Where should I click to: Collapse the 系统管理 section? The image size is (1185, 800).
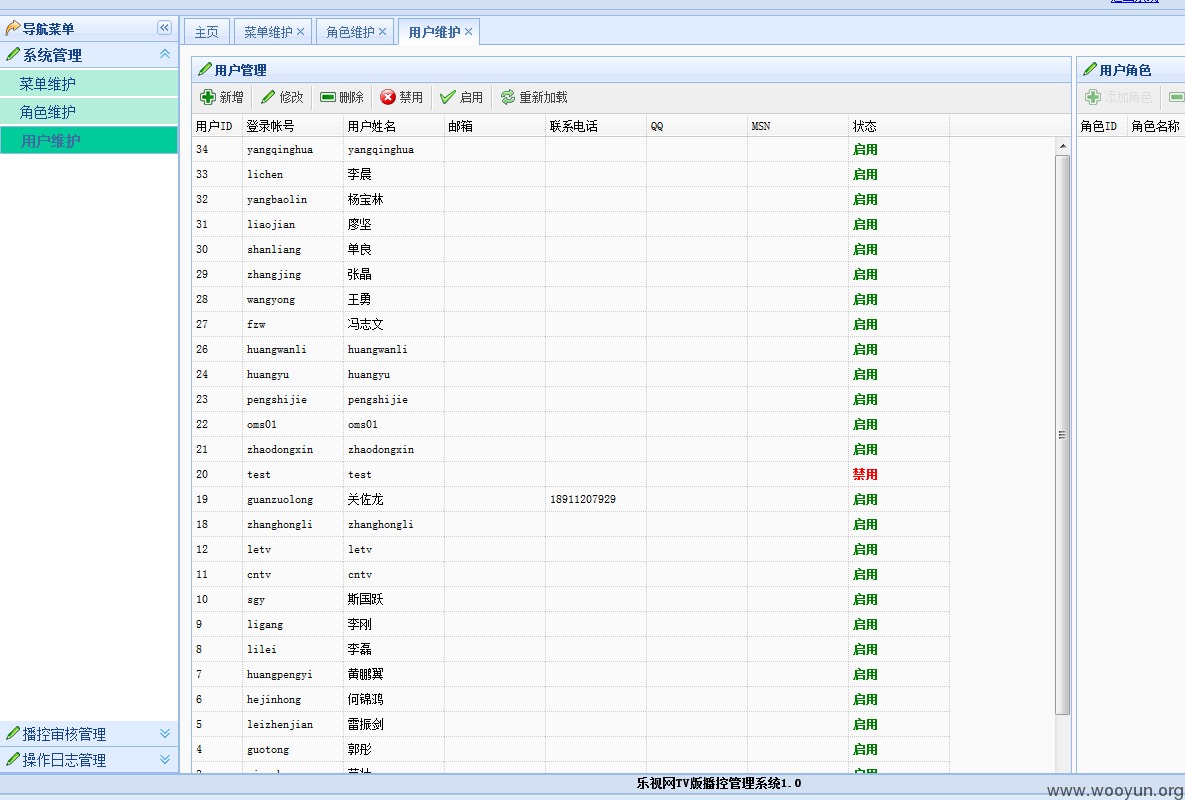click(x=165, y=54)
